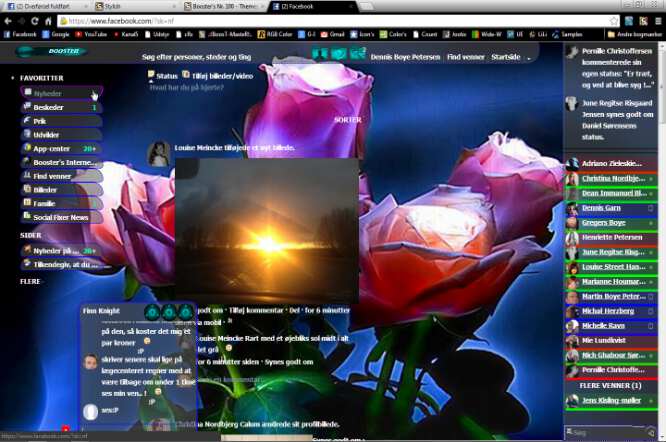Open the YouTube bookmark
This screenshot has height=442, width=666.
point(91,34)
